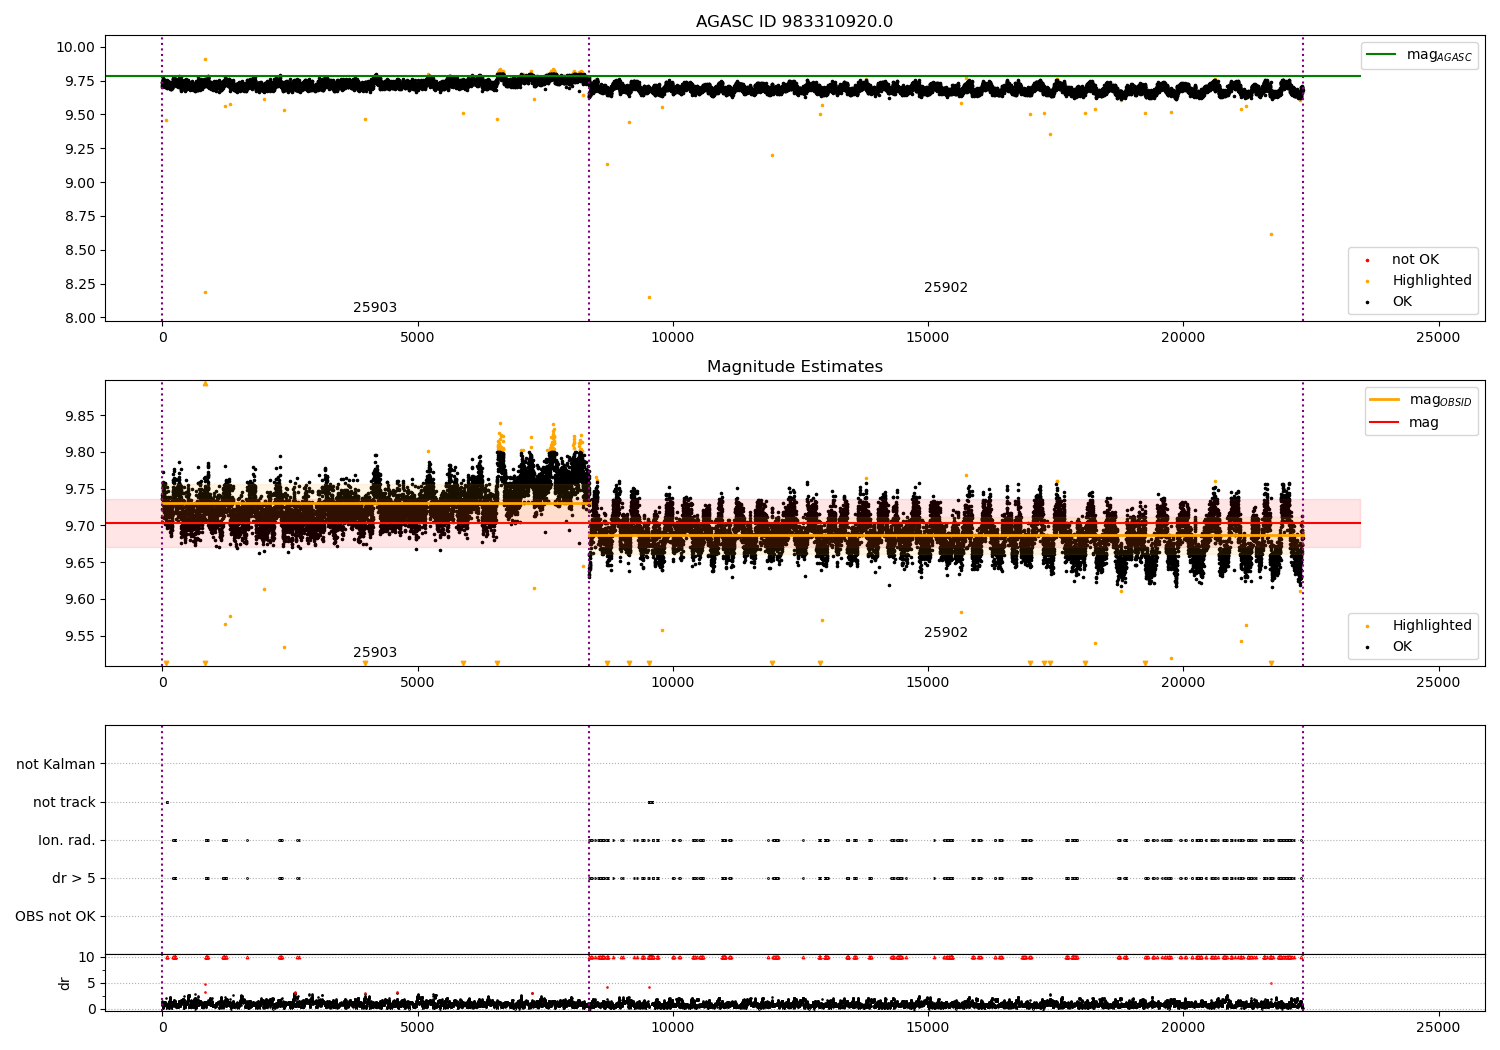Click the '8.50' y-axis tick label

pos(80,251)
